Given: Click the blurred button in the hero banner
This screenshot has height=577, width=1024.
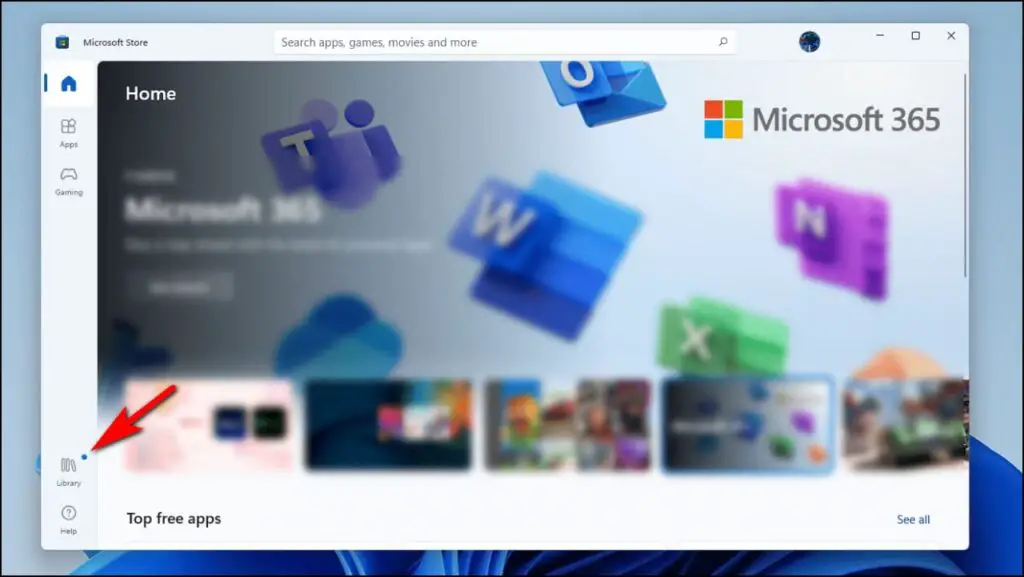Looking at the screenshot, I should (180, 287).
